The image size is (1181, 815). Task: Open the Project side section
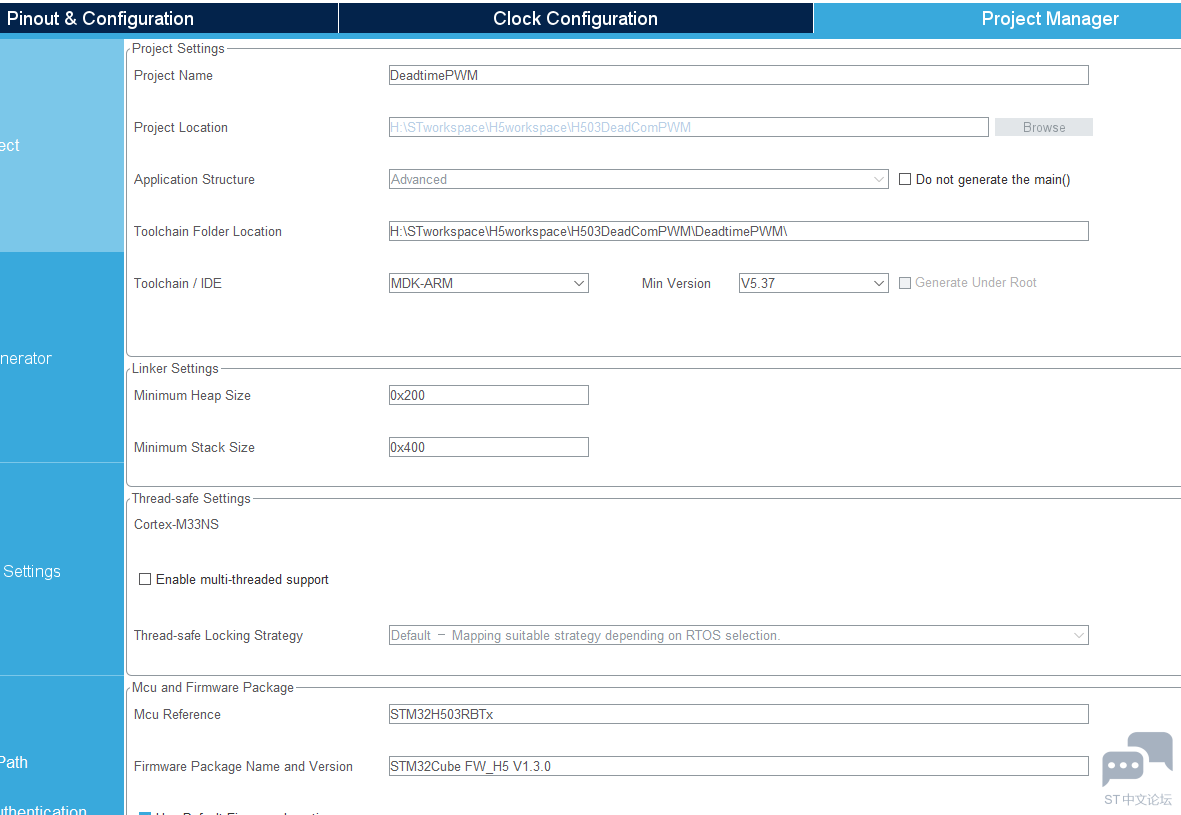62,145
